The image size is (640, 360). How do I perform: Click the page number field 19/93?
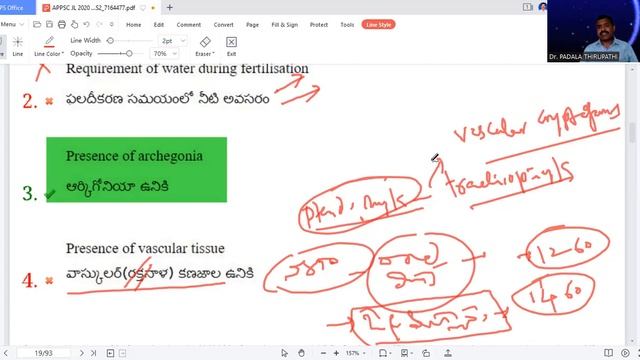43,353
